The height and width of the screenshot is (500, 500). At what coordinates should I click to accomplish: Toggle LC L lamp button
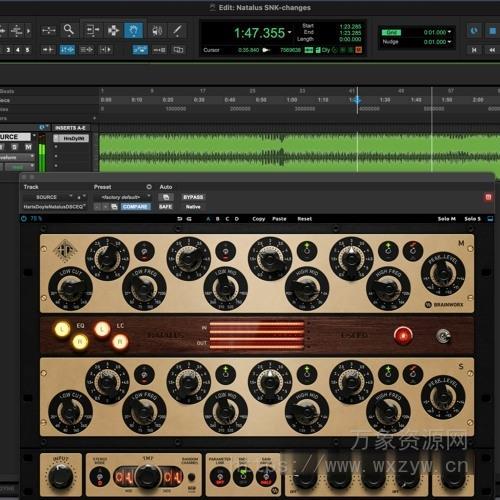tap(102, 329)
